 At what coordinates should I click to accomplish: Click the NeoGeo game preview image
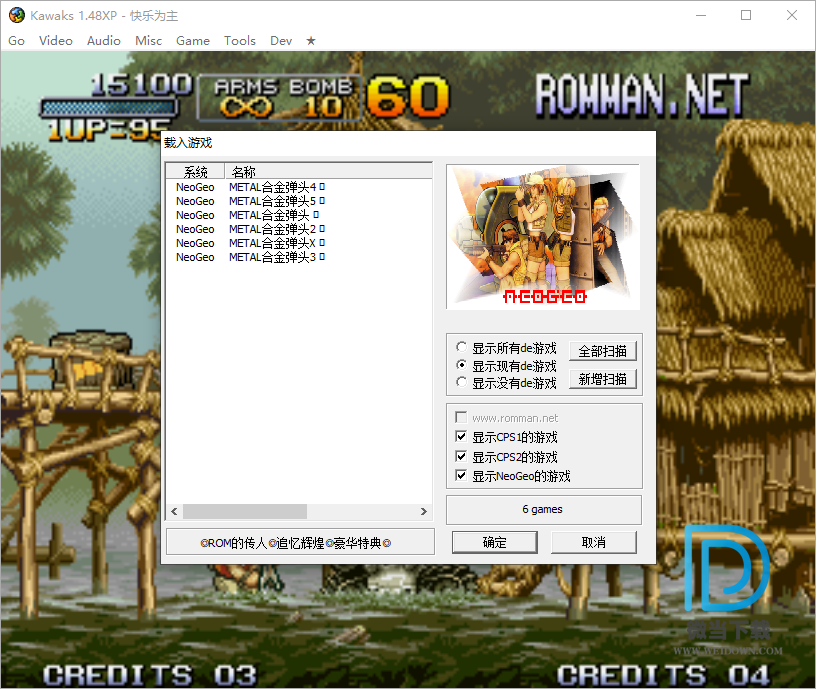[543, 237]
